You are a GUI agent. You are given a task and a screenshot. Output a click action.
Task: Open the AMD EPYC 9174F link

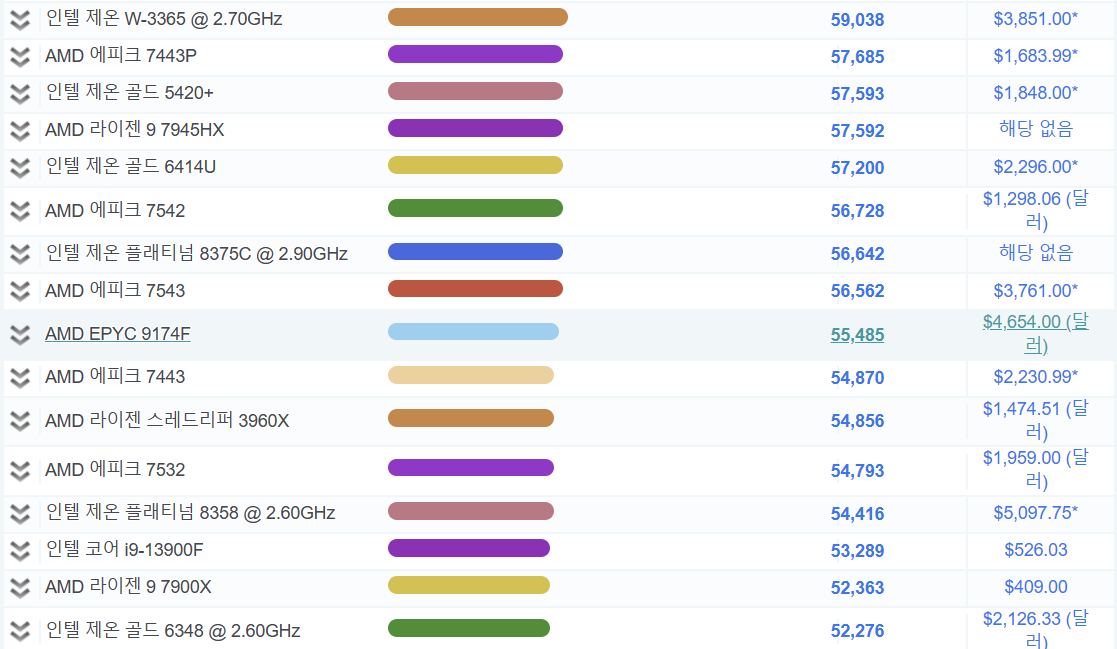tap(118, 333)
